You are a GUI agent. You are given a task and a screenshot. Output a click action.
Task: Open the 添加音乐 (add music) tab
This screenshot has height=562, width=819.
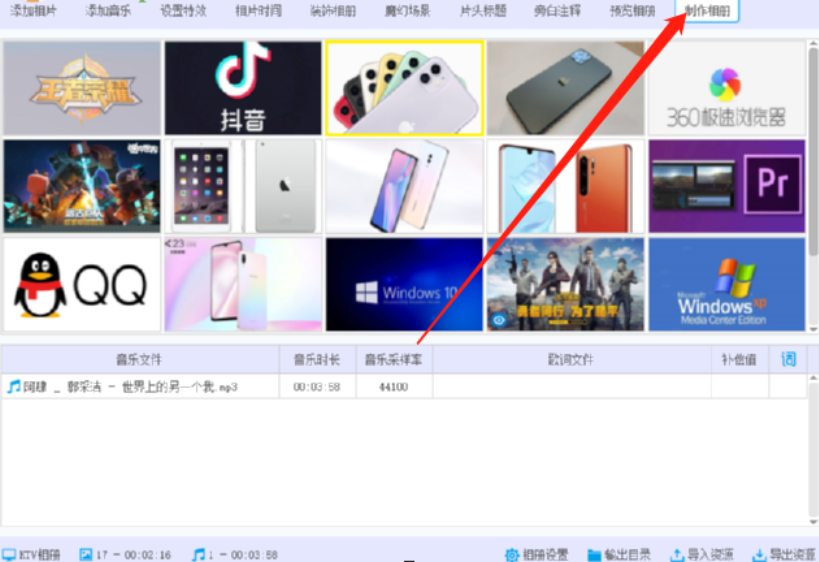click(108, 10)
